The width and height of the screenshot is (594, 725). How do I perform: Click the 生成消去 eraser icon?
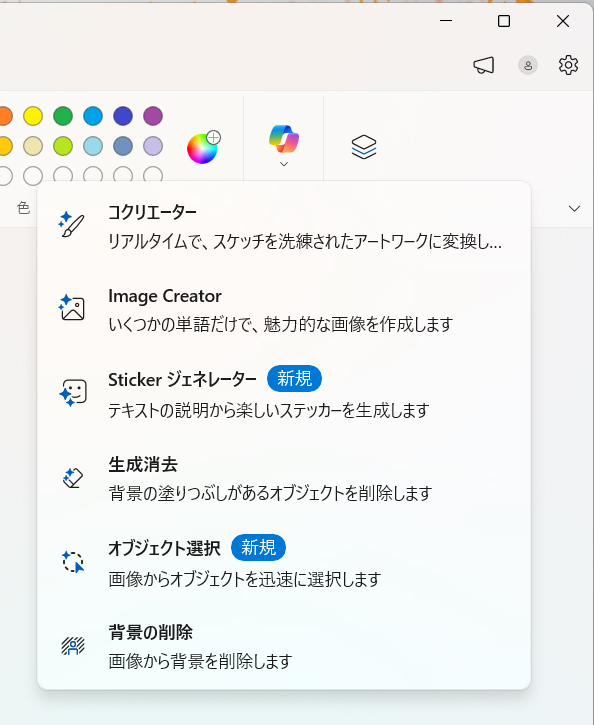73,478
